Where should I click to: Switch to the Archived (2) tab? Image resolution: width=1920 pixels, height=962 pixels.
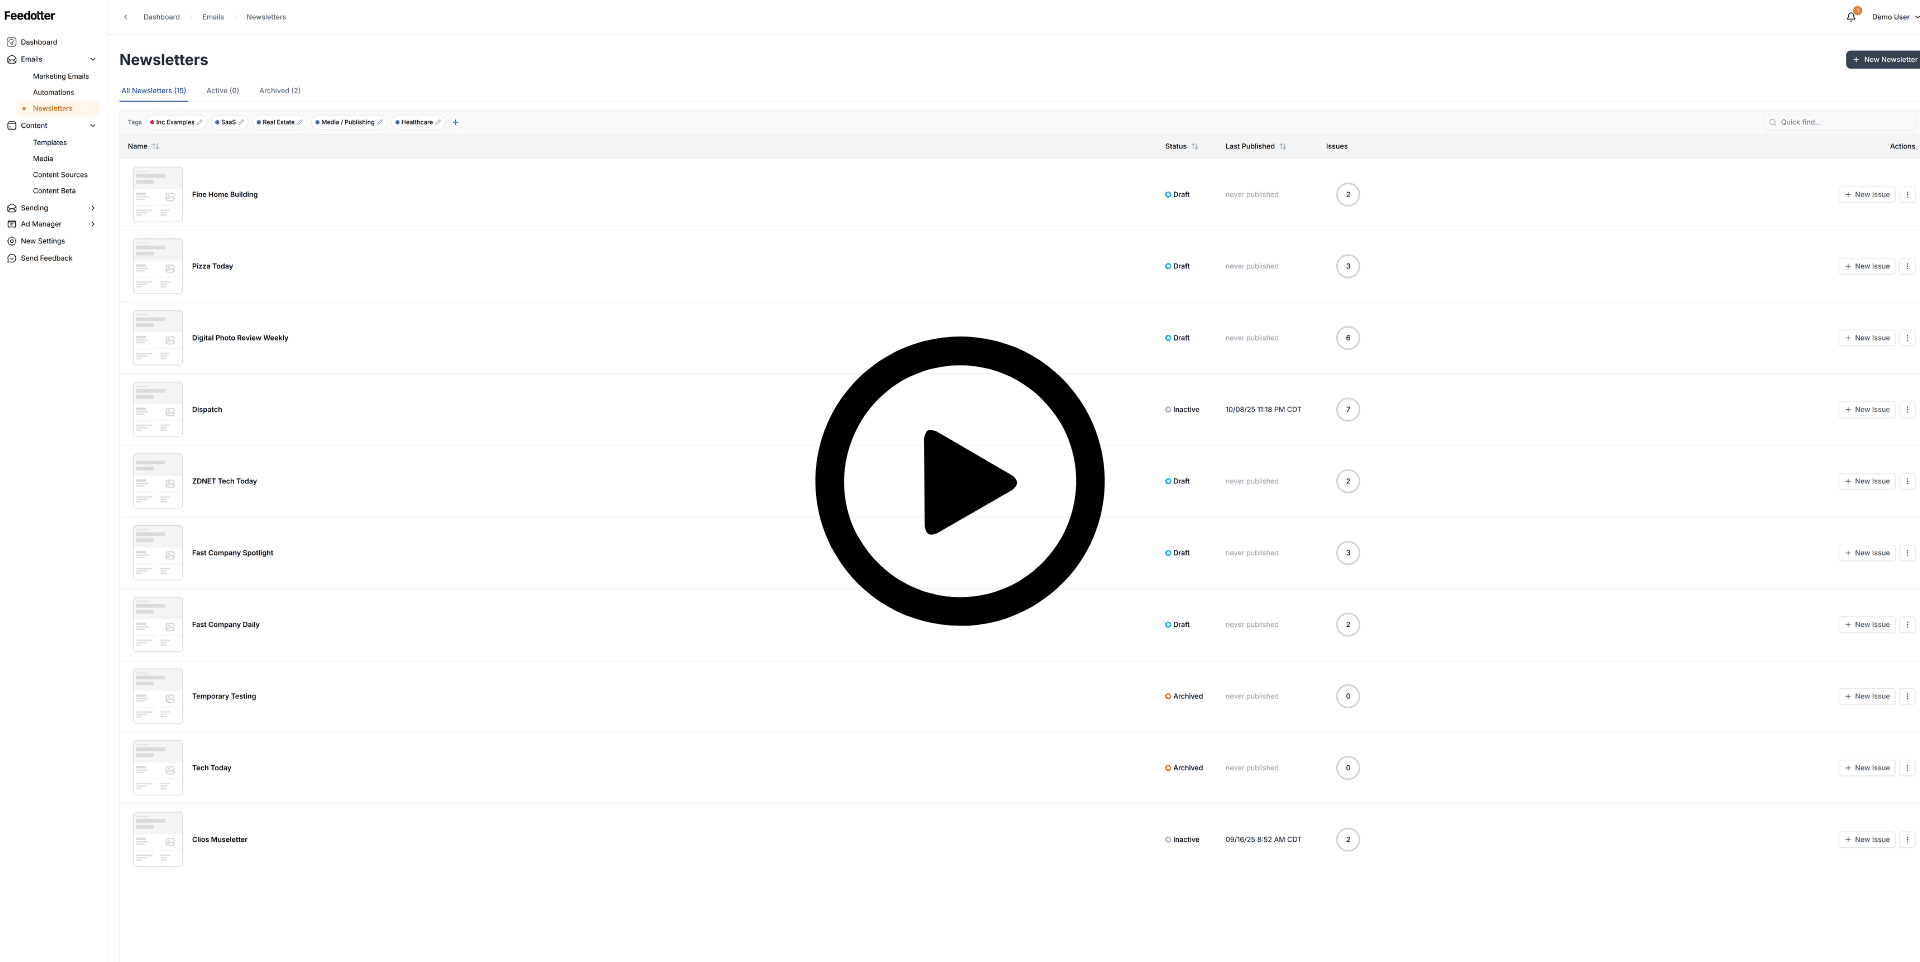(x=280, y=91)
